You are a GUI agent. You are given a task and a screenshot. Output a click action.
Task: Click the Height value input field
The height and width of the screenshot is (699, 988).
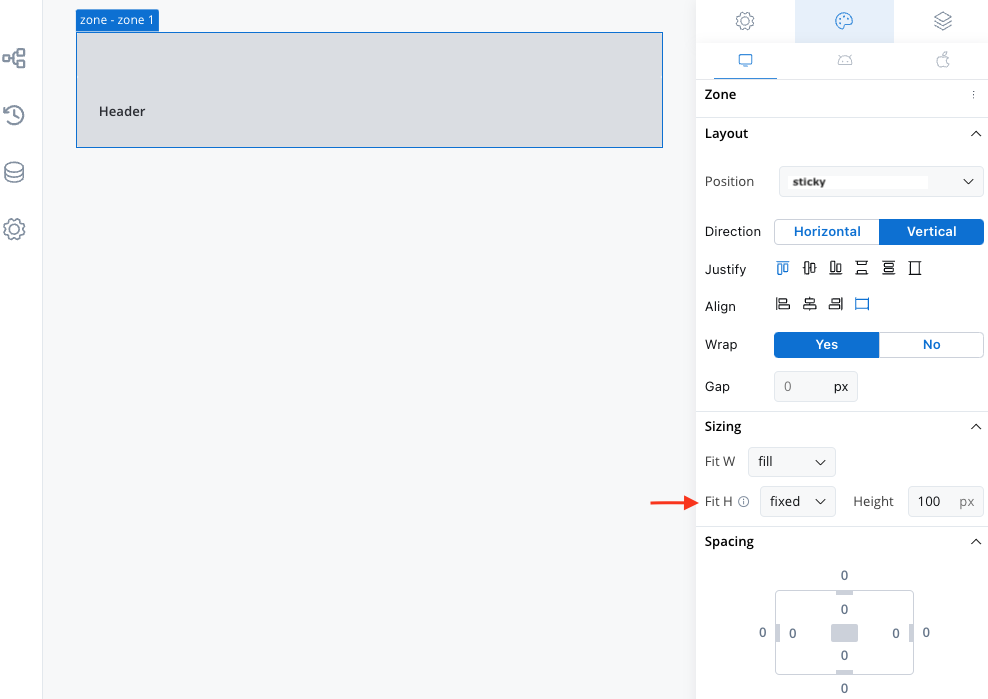pyautogui.click(x=945, y=502)
